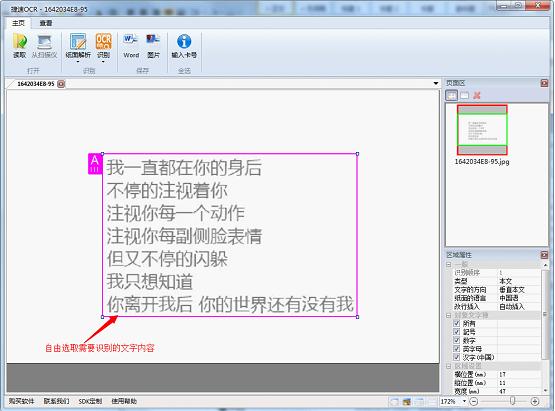Open the document tab list dropdown arrow

pos(436,84)
